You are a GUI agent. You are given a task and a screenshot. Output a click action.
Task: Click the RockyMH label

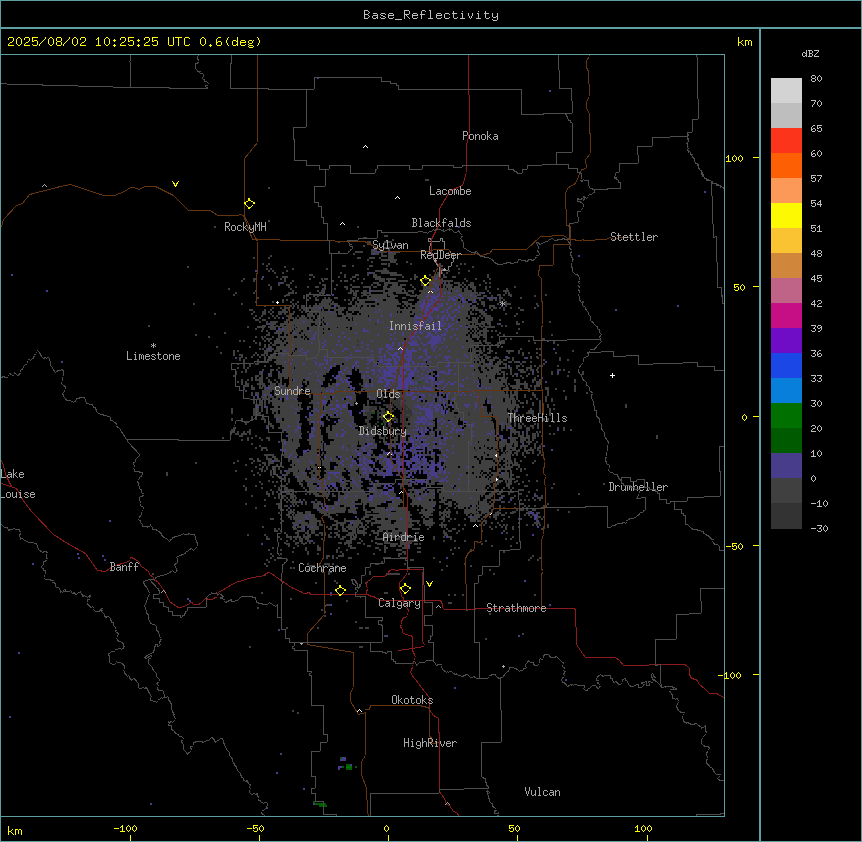[245, 227]
